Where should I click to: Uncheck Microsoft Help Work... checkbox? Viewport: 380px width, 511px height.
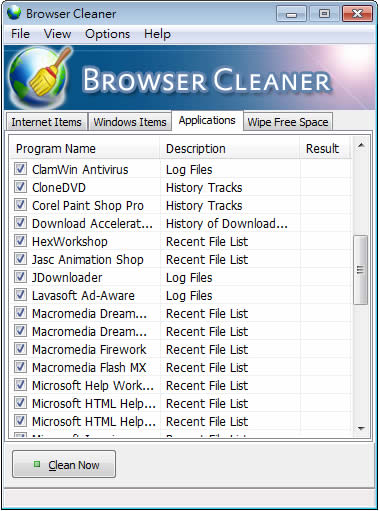(x=20, y=385)
